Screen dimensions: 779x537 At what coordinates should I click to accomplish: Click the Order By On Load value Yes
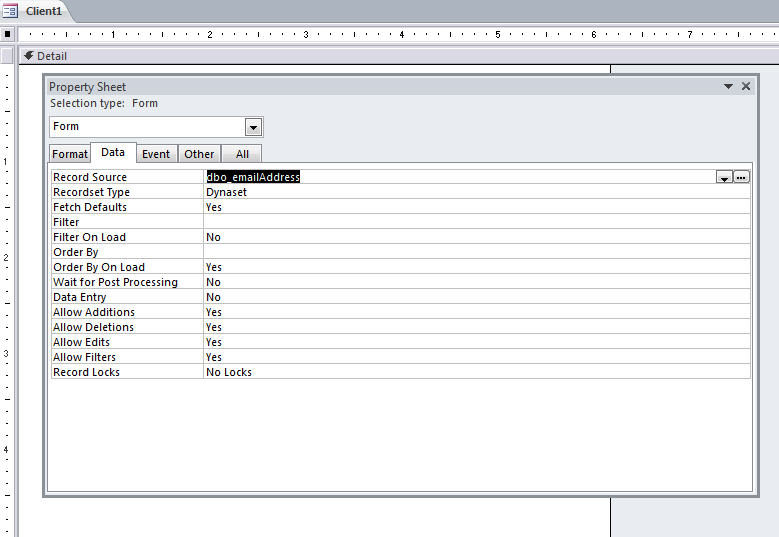coord(476,267)
